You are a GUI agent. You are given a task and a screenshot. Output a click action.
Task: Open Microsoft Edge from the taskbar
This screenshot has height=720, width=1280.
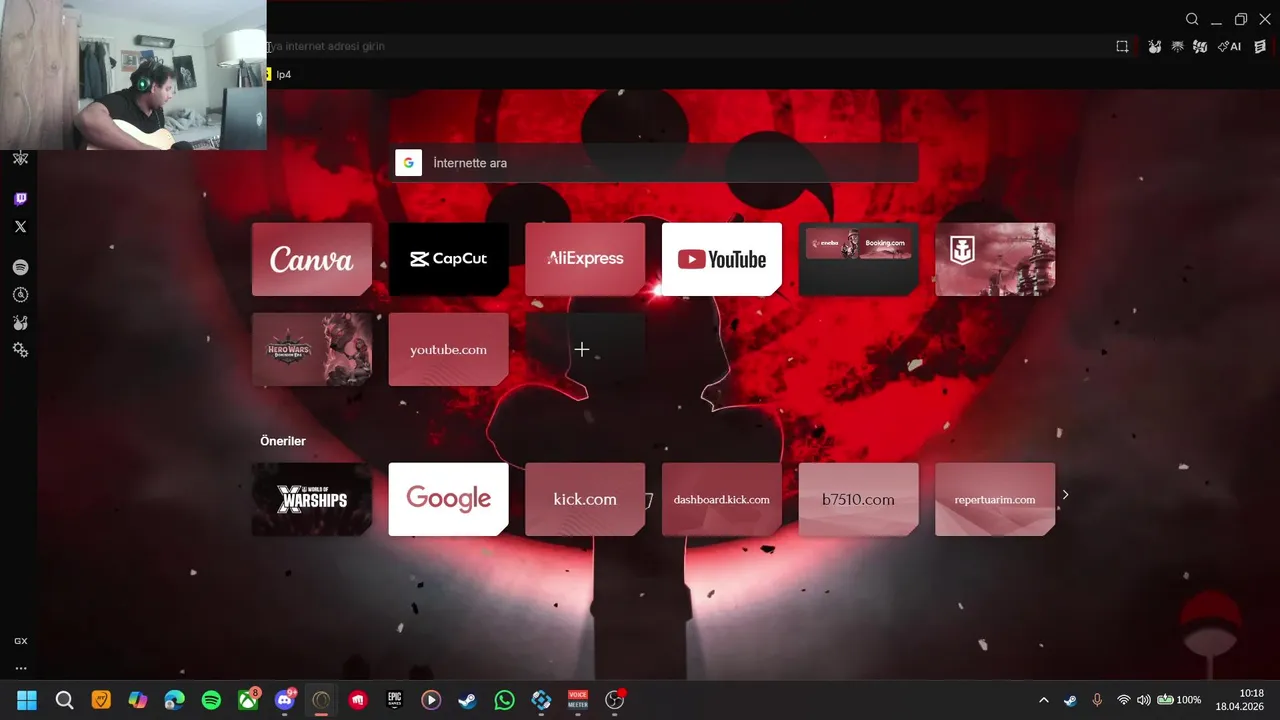click(174, 700)
